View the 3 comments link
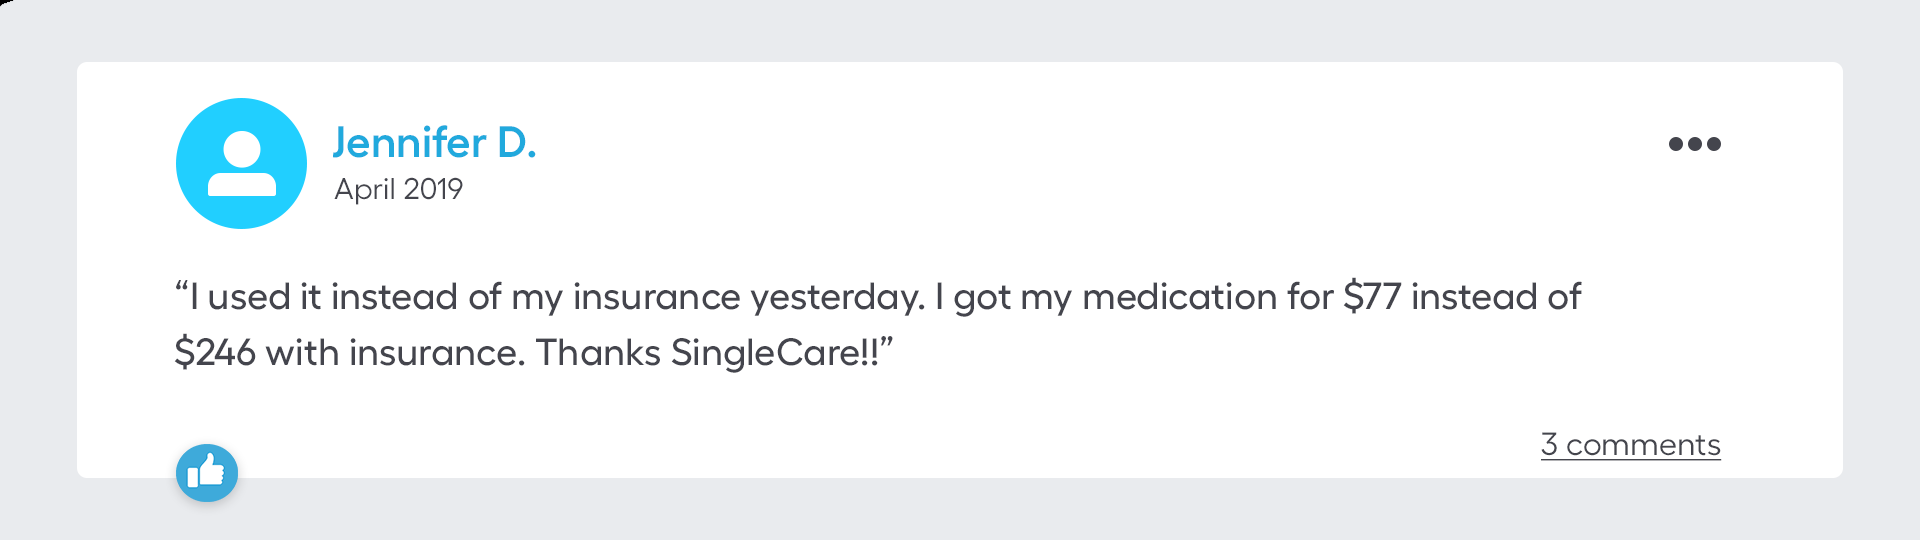Image resolution: width=1920 pixels, height=540 pixels. pos(1630,445)
